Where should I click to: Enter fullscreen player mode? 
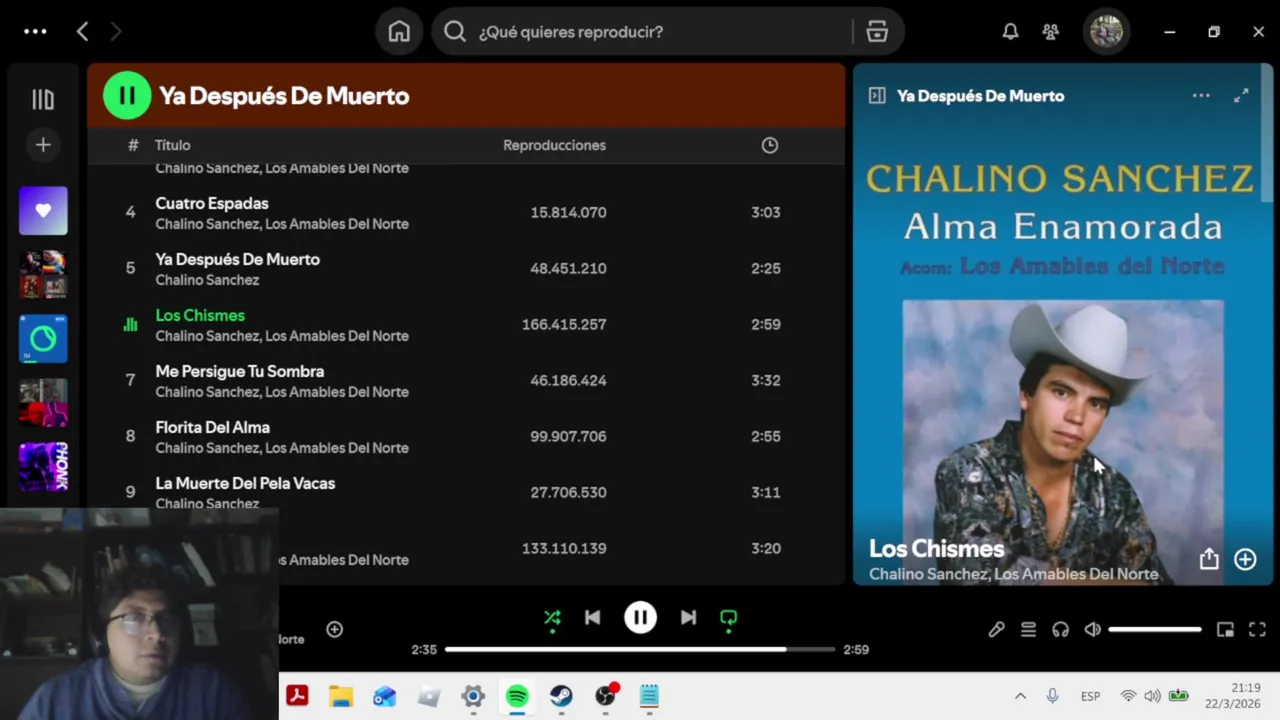[1257, 629]
